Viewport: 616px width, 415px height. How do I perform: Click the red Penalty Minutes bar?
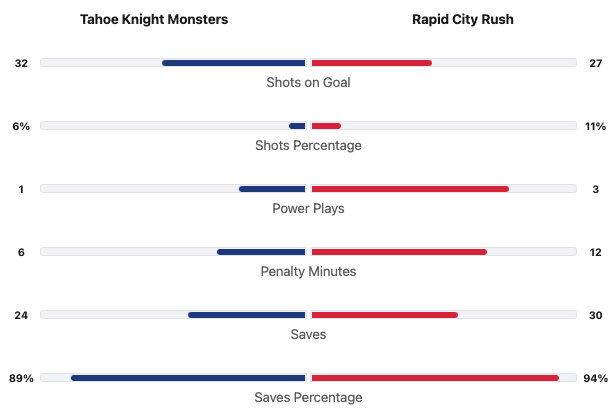[399, 252]
